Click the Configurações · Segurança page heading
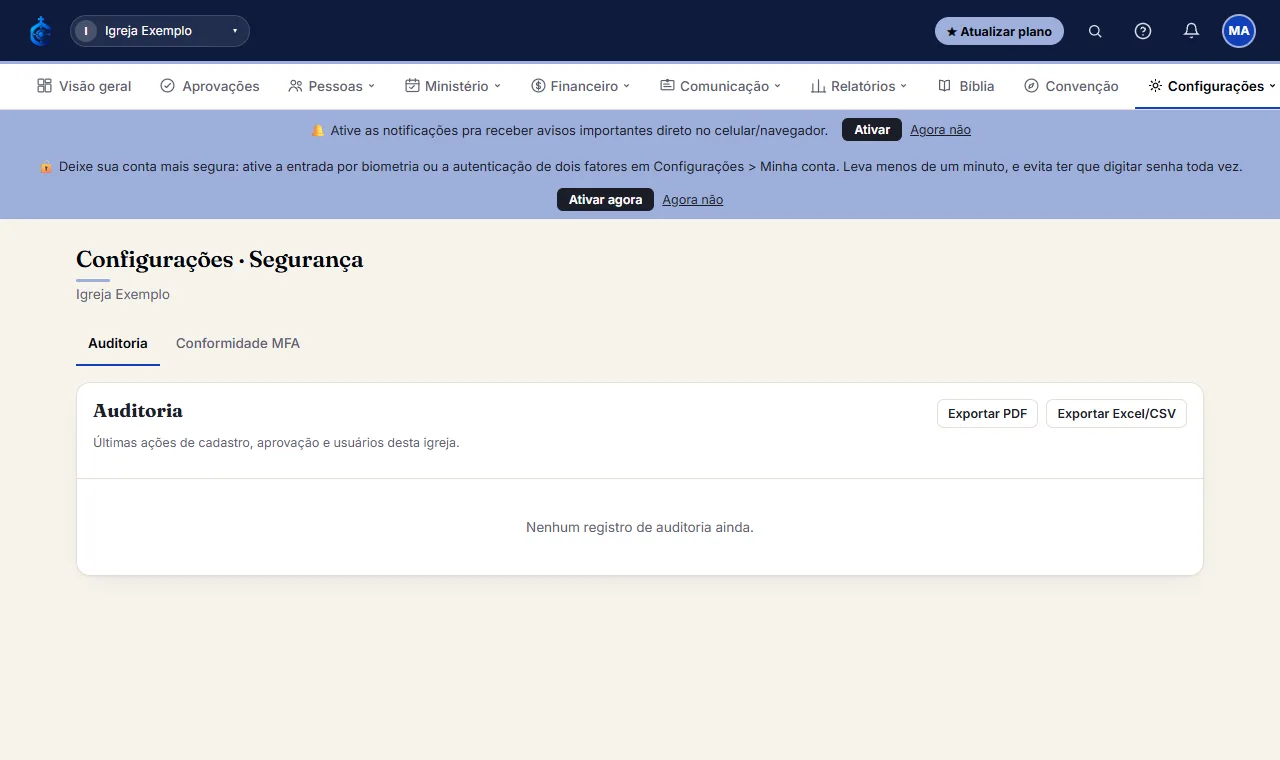Viewport: 1280px width, 760px height. (x=220, y=260)
